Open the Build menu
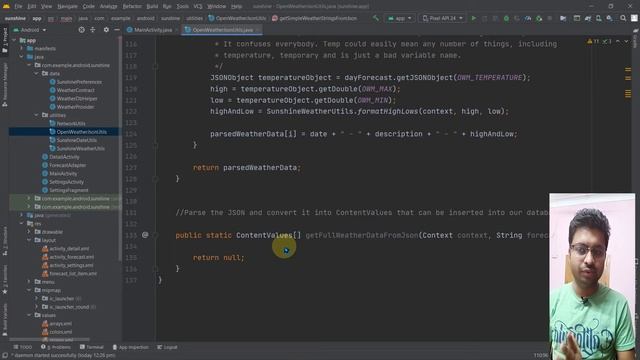This screenshot has height=360, width=640. coord(152,7)
